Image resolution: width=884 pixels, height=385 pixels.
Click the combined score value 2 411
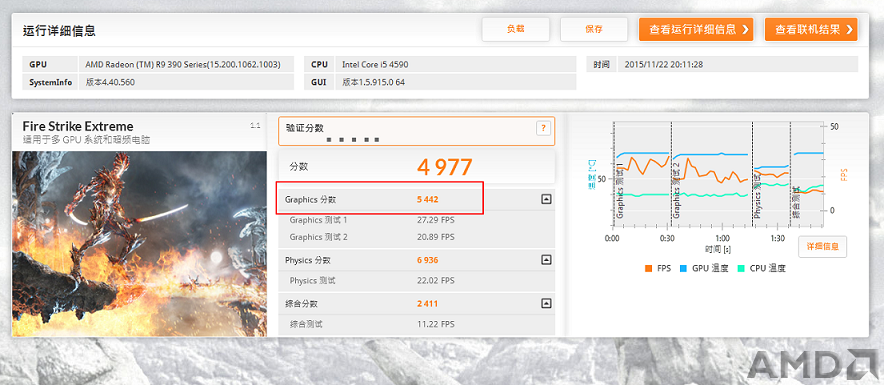coord(427,304)
